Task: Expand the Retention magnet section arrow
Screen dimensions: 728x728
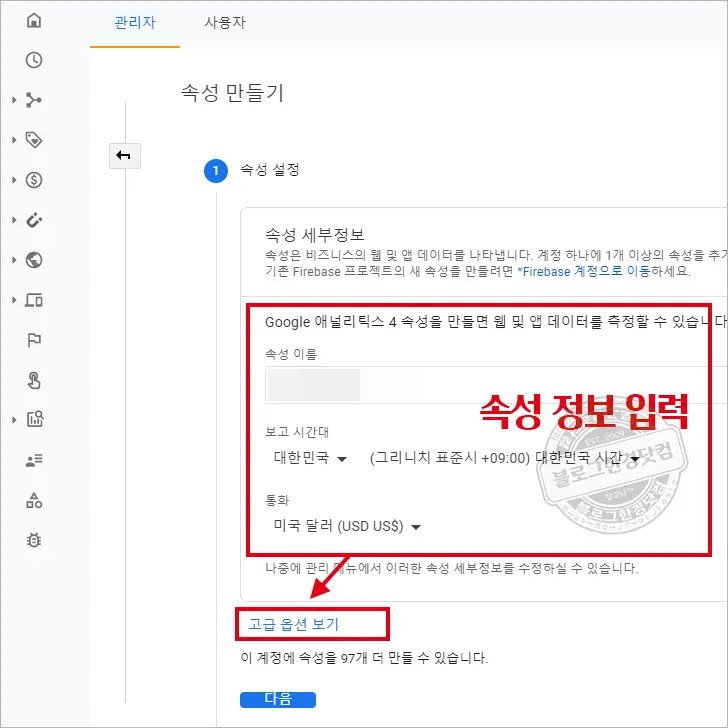Action: click(x=14, y=220)
